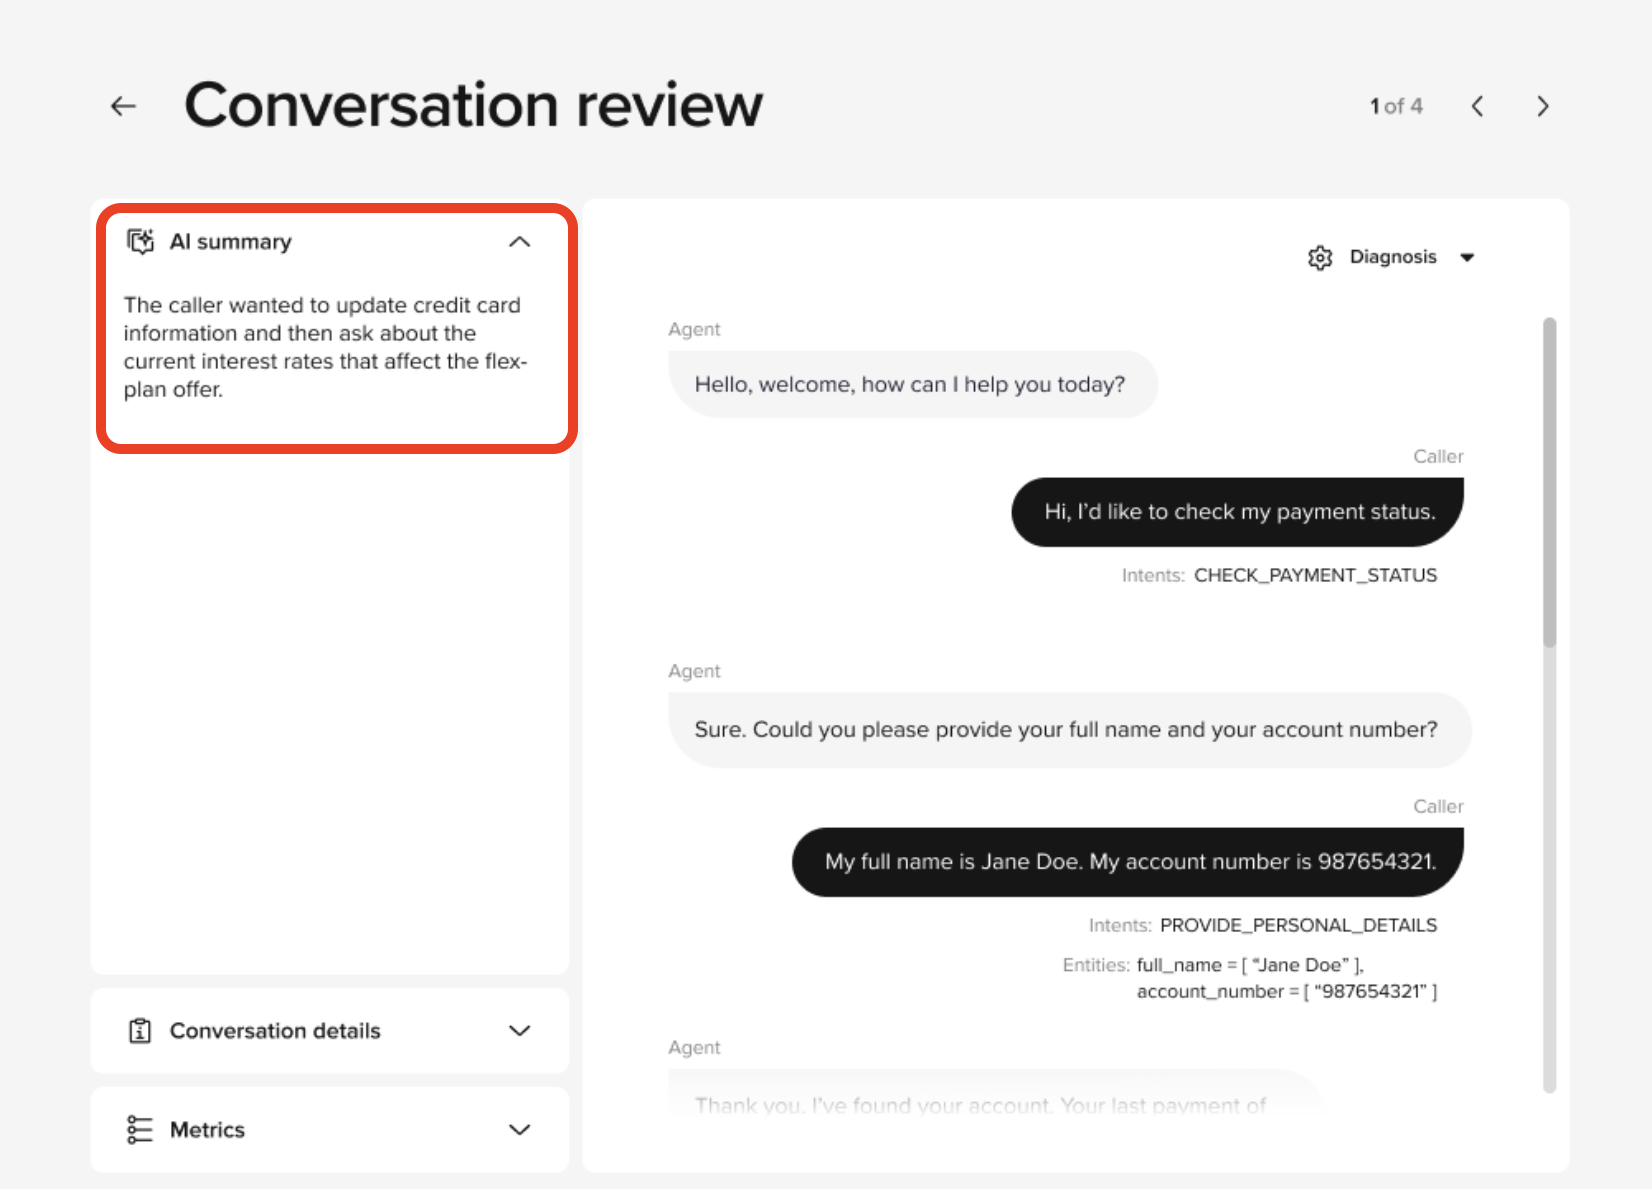
Task: Click the AI summary panel icon
Action: point(140,241)
